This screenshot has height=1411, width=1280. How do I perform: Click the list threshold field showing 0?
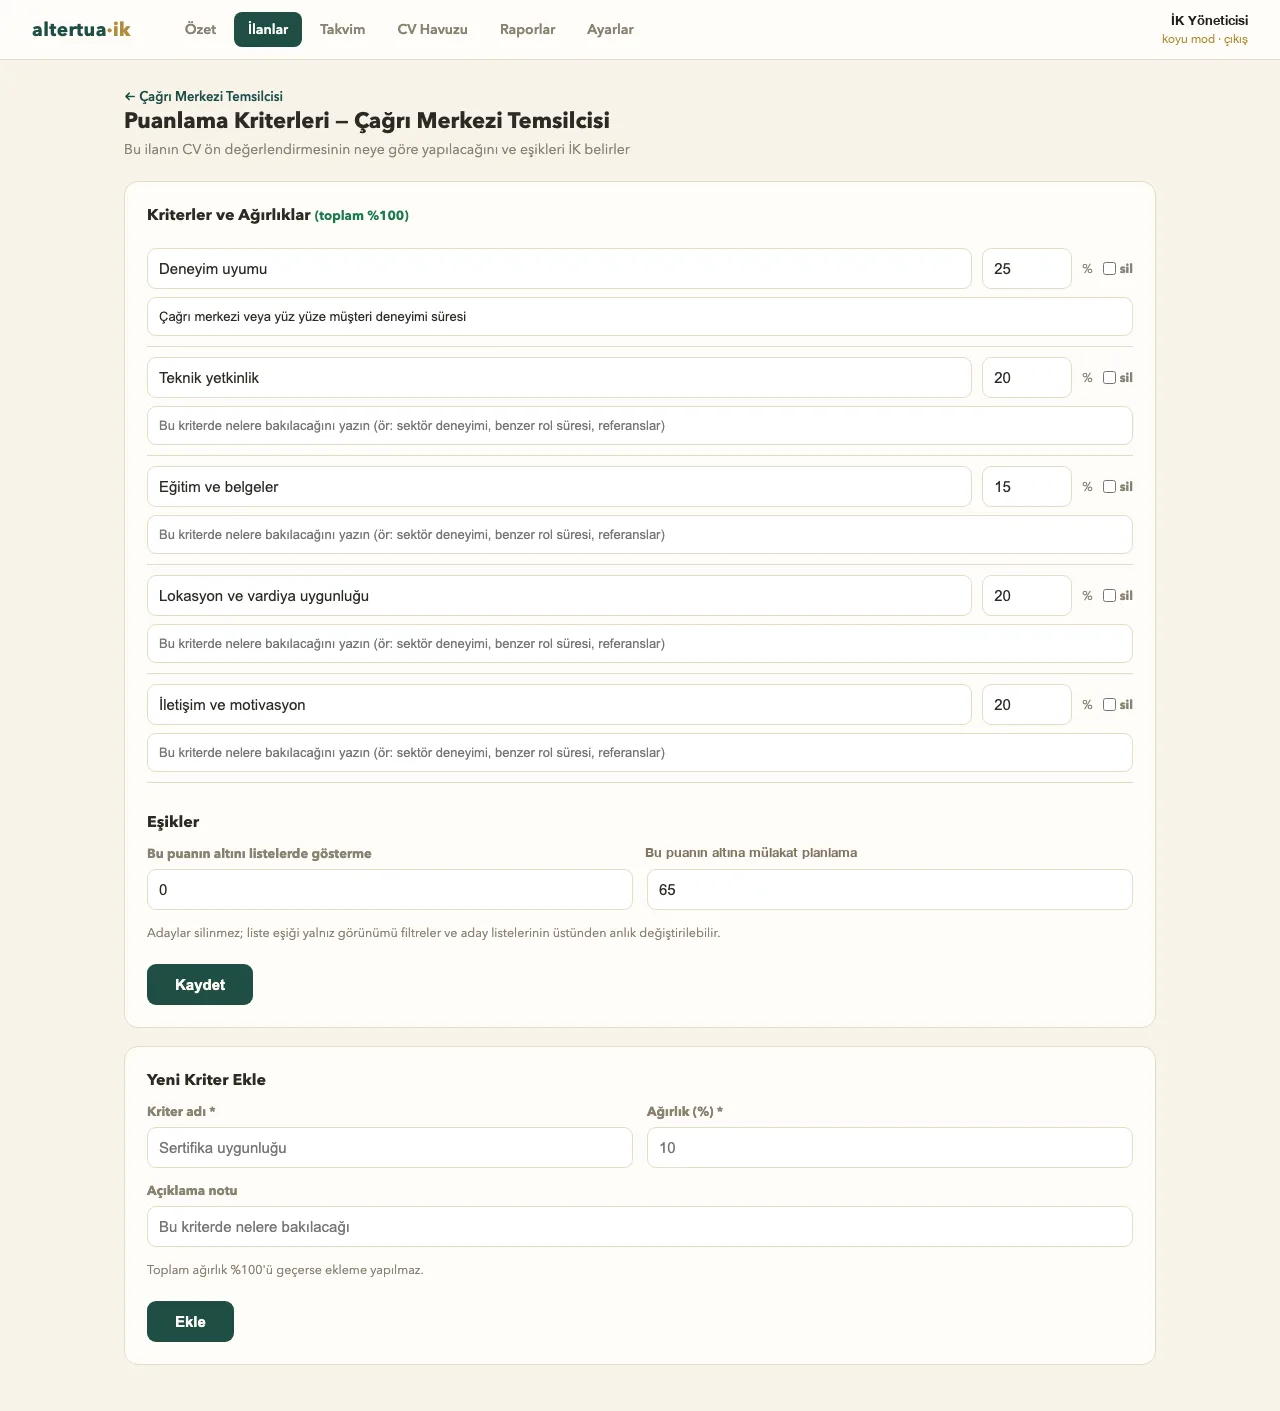tap(390, 889)
